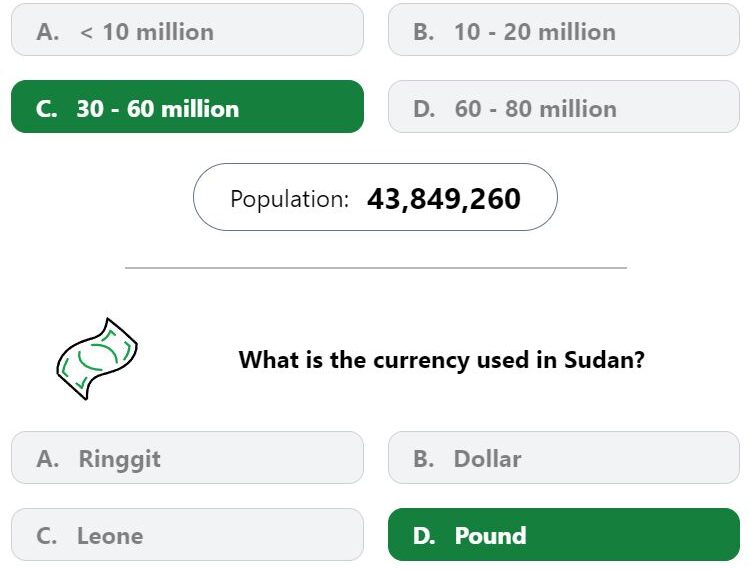Select the highlighted 30 - 60 million answer
Viewport: 751px width, 570px height.
click(187, 106)
